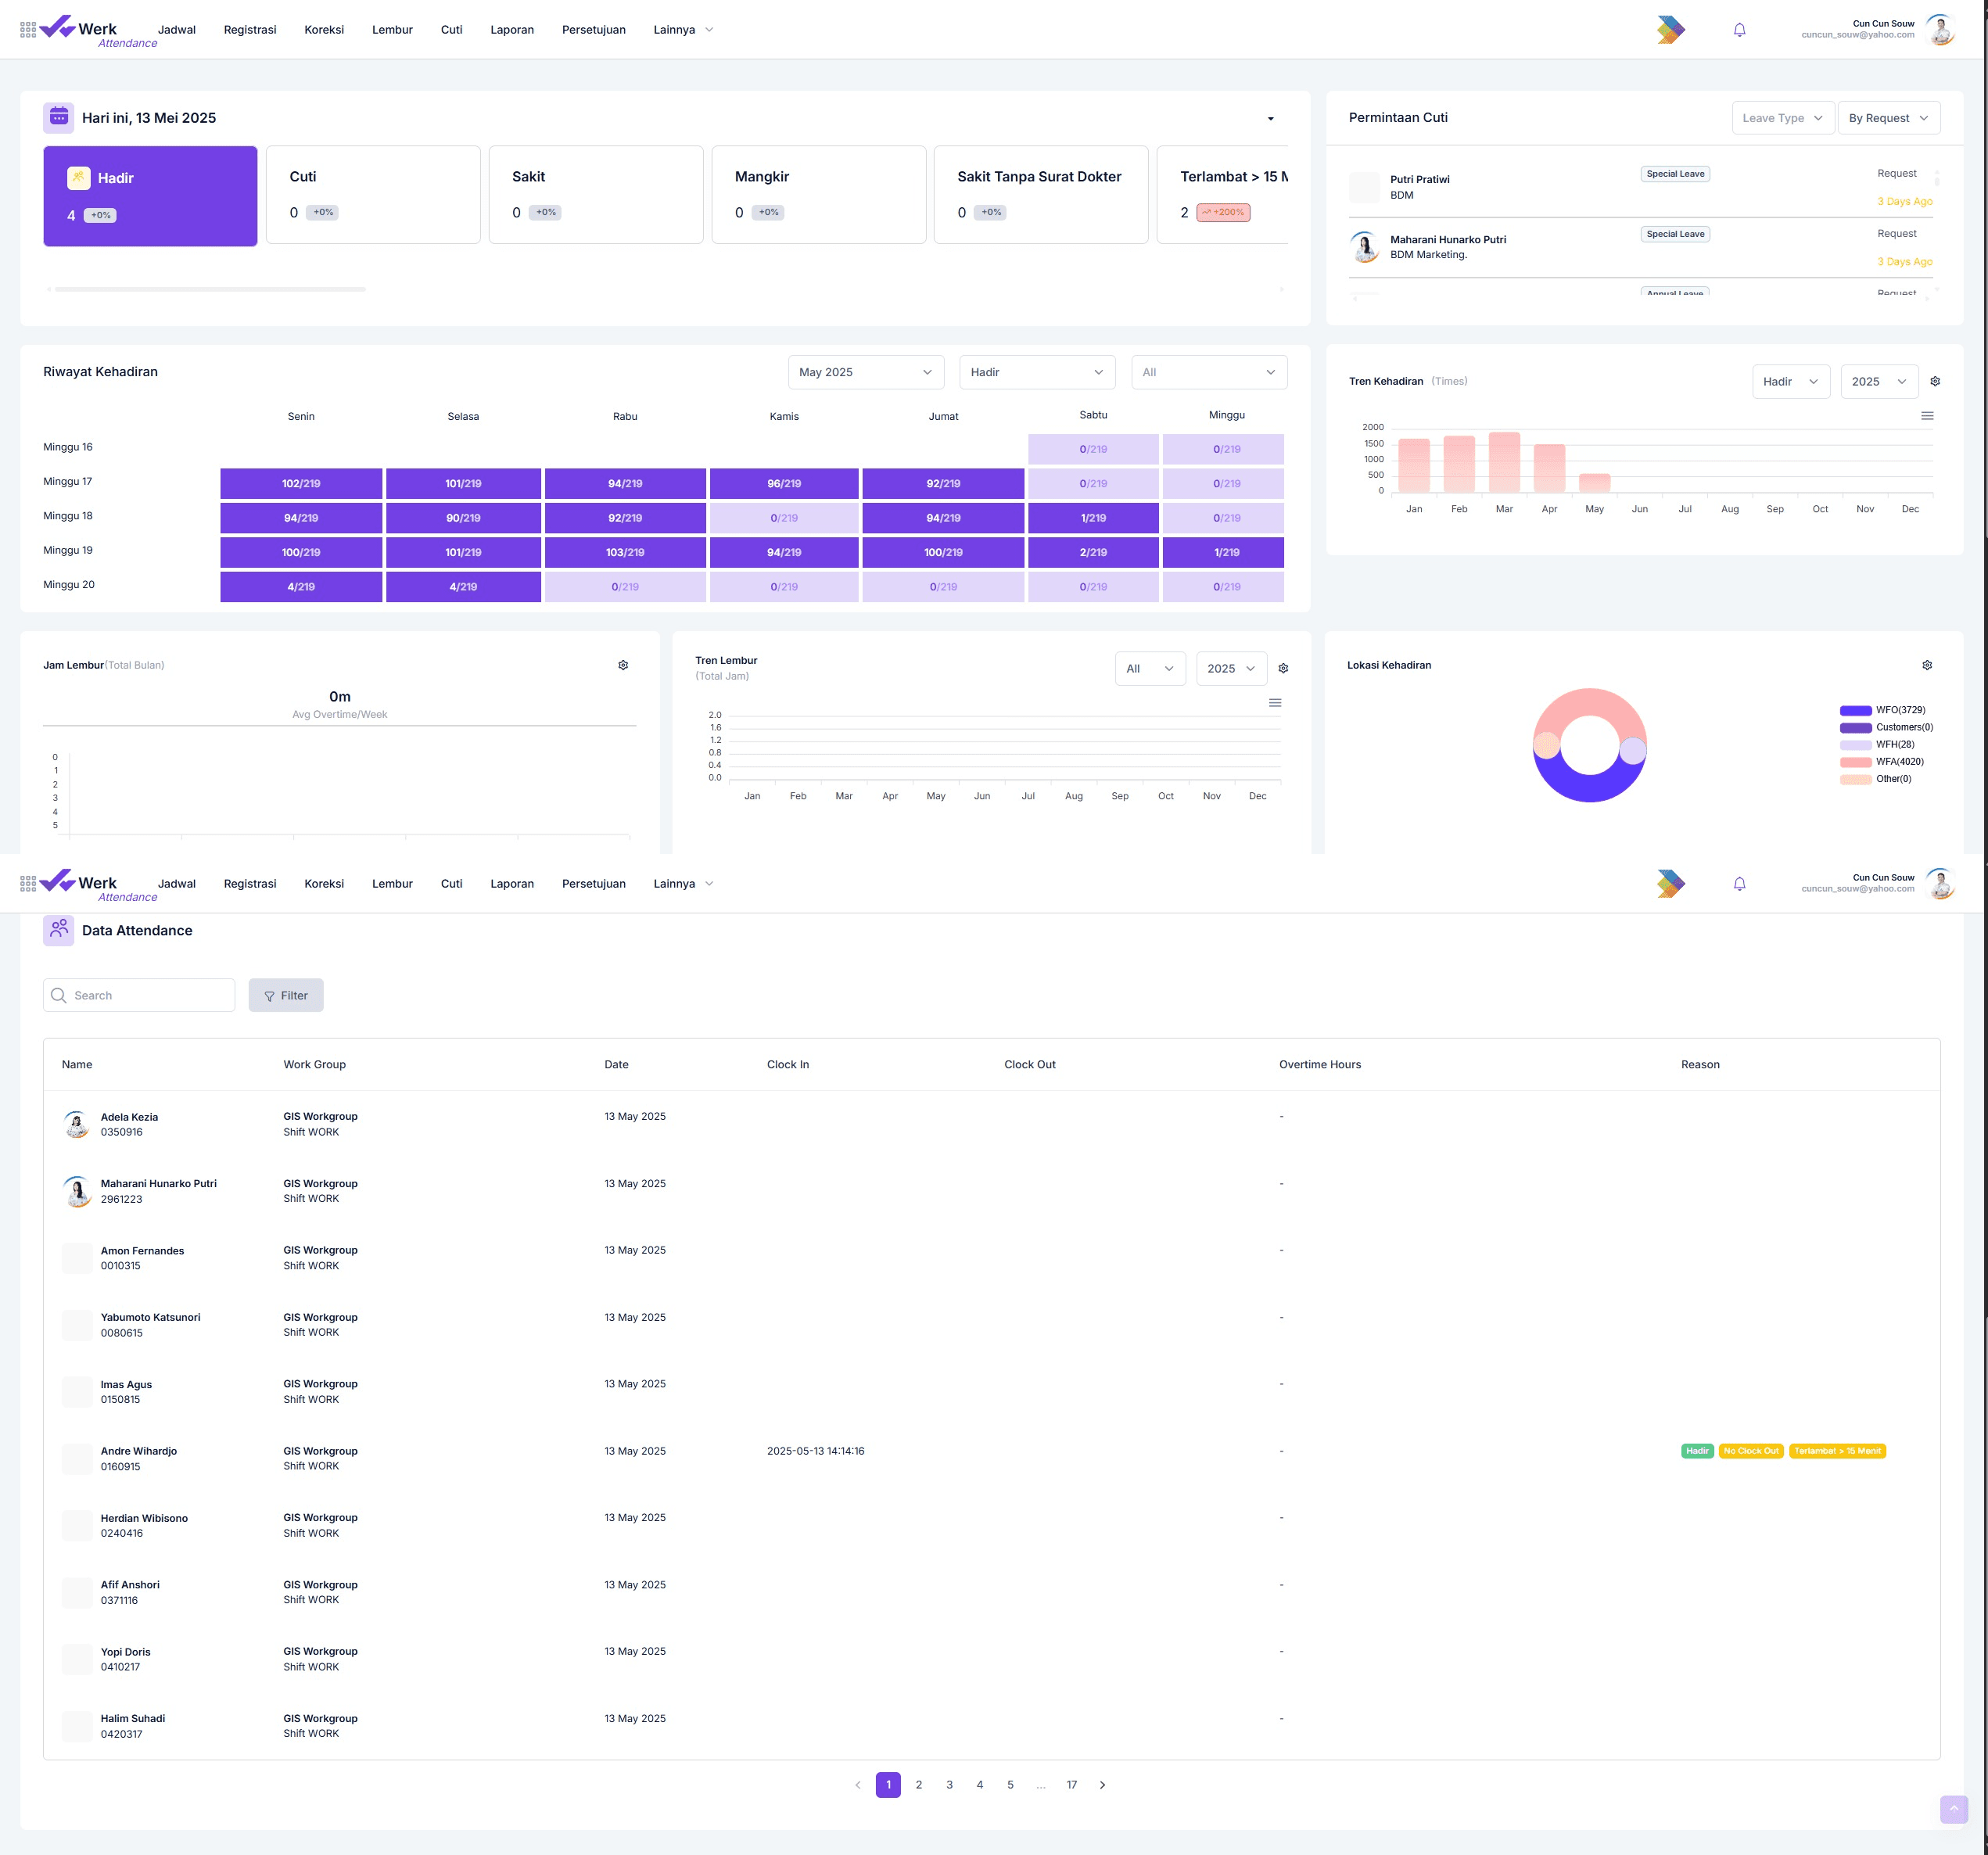
Task: Click the trend arrow in +200% badge
Action: point(1207,212)
